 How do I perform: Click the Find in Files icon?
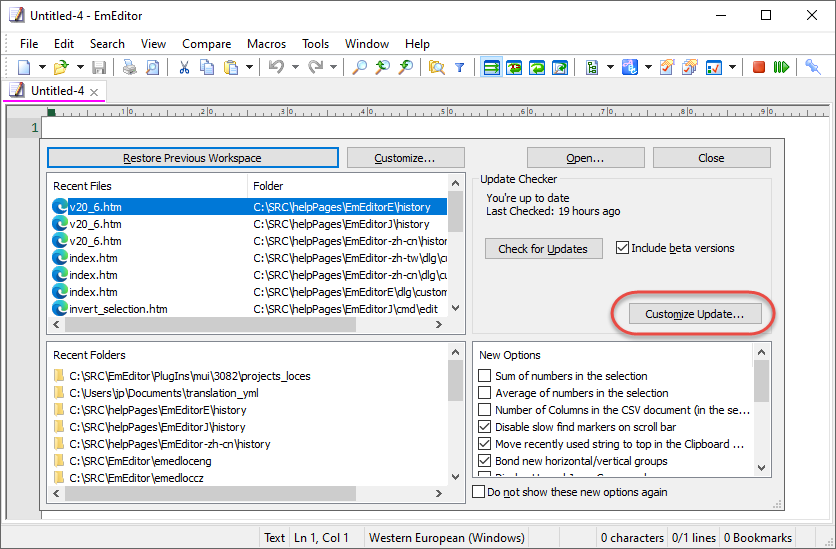(437, 68)
